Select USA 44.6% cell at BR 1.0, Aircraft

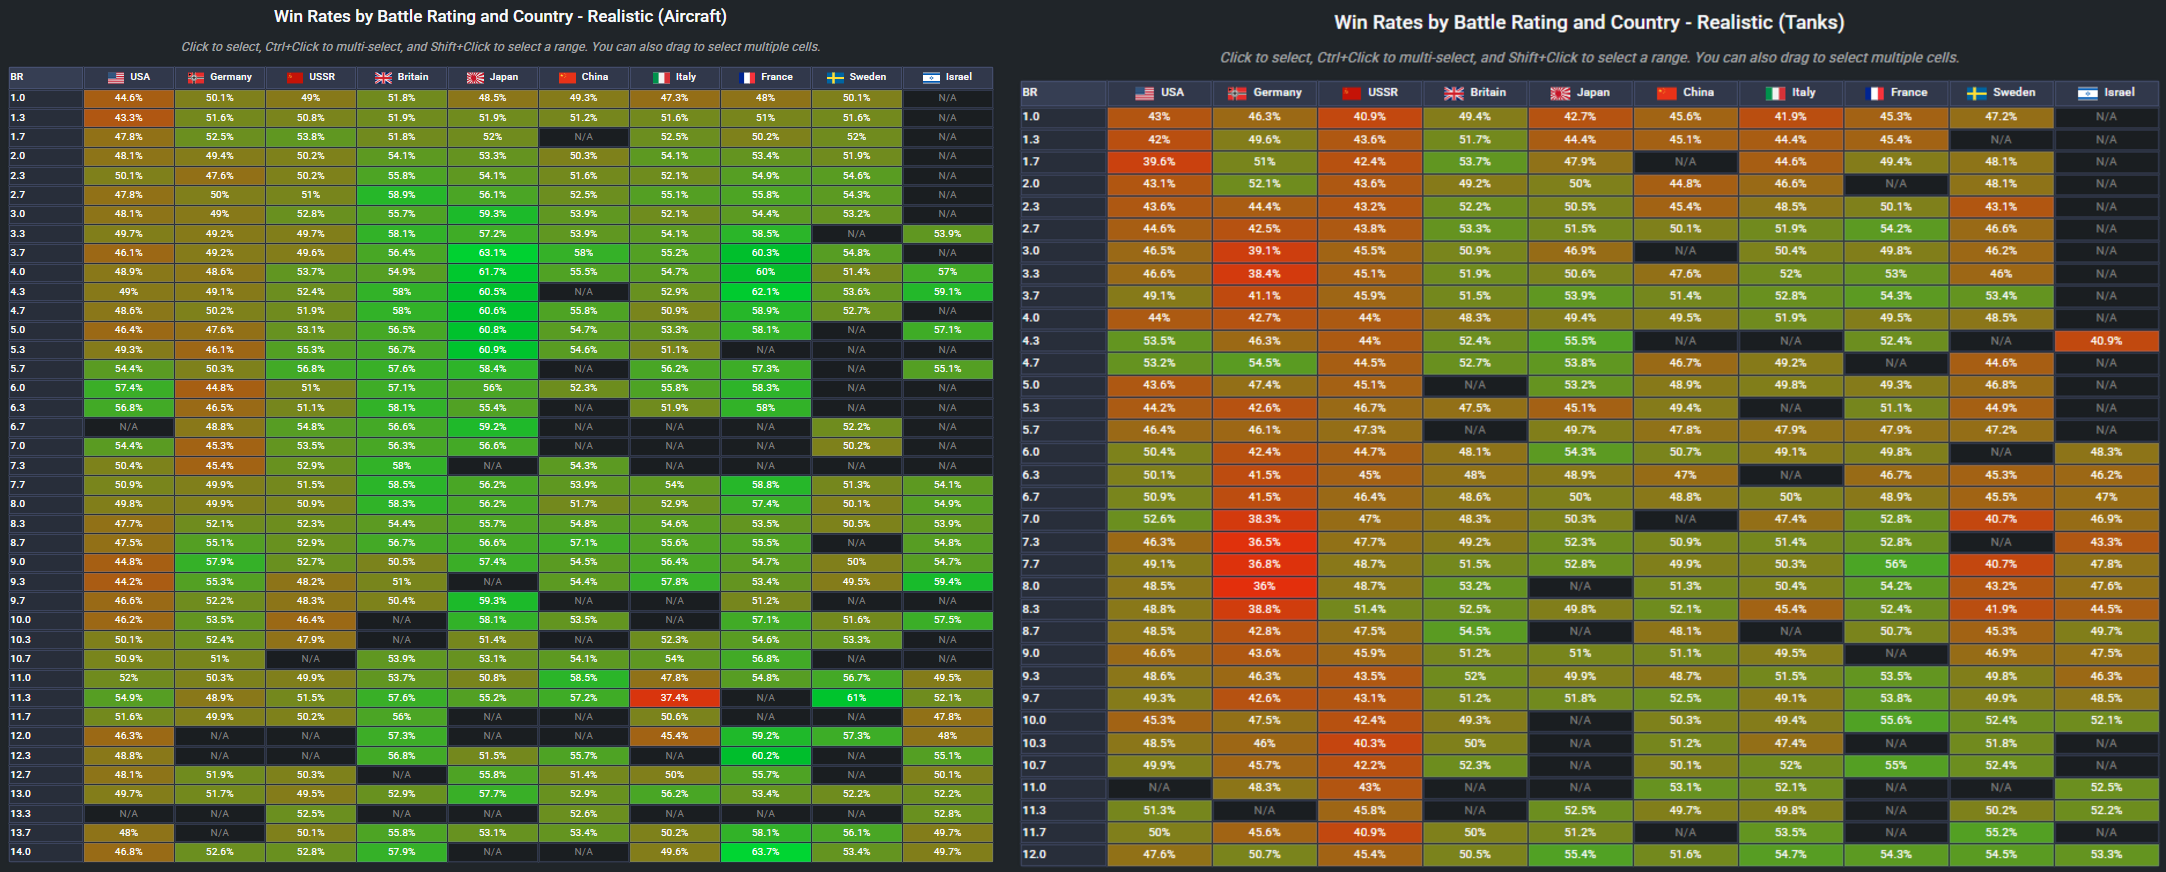click(x=128, y=98)
